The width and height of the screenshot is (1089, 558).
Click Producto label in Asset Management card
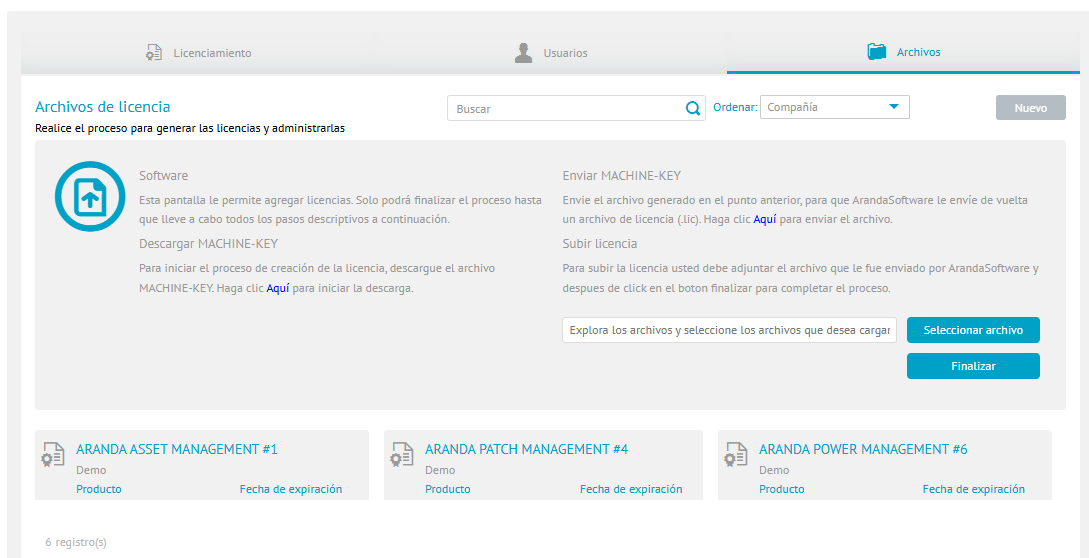click(x=99, y=489)
